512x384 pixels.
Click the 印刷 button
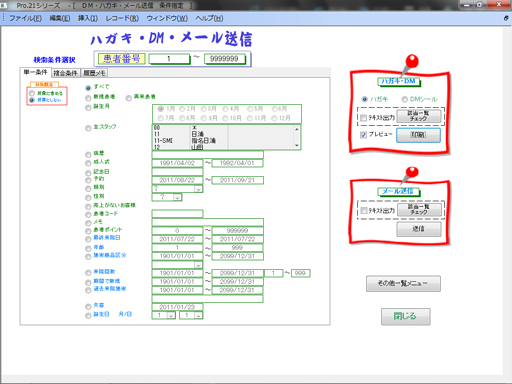(x=418, y=135)
